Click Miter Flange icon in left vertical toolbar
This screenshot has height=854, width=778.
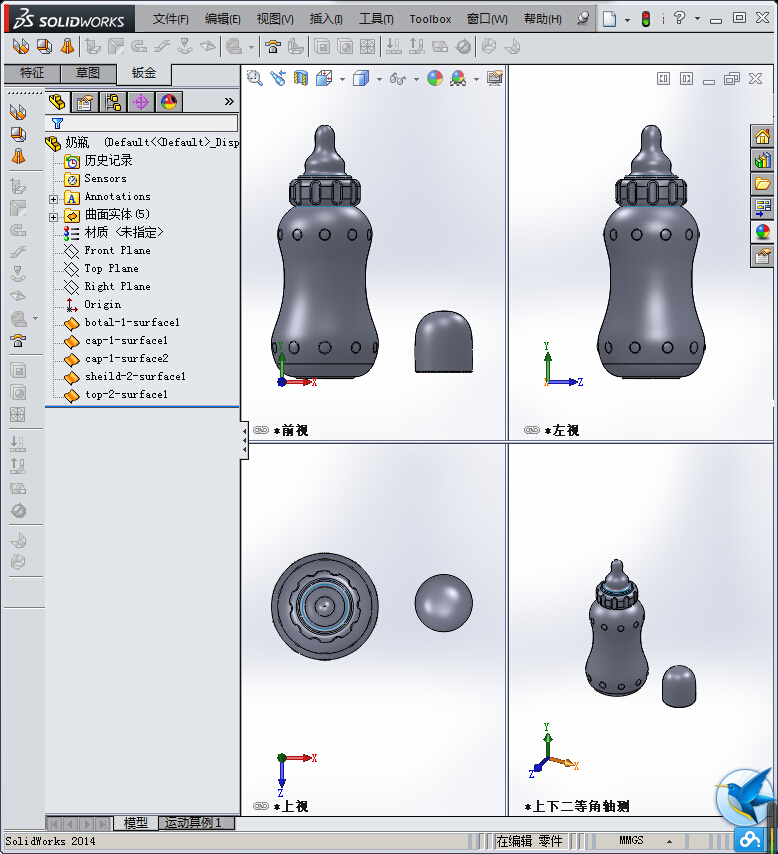click(18, 209)
